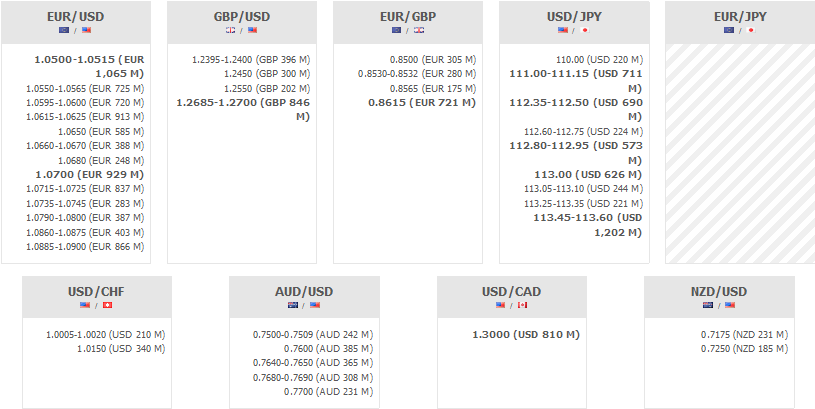Open the USD/CAD heading
Image resolution: width=815 pixels, height=409 pixels.
(512, 292)
